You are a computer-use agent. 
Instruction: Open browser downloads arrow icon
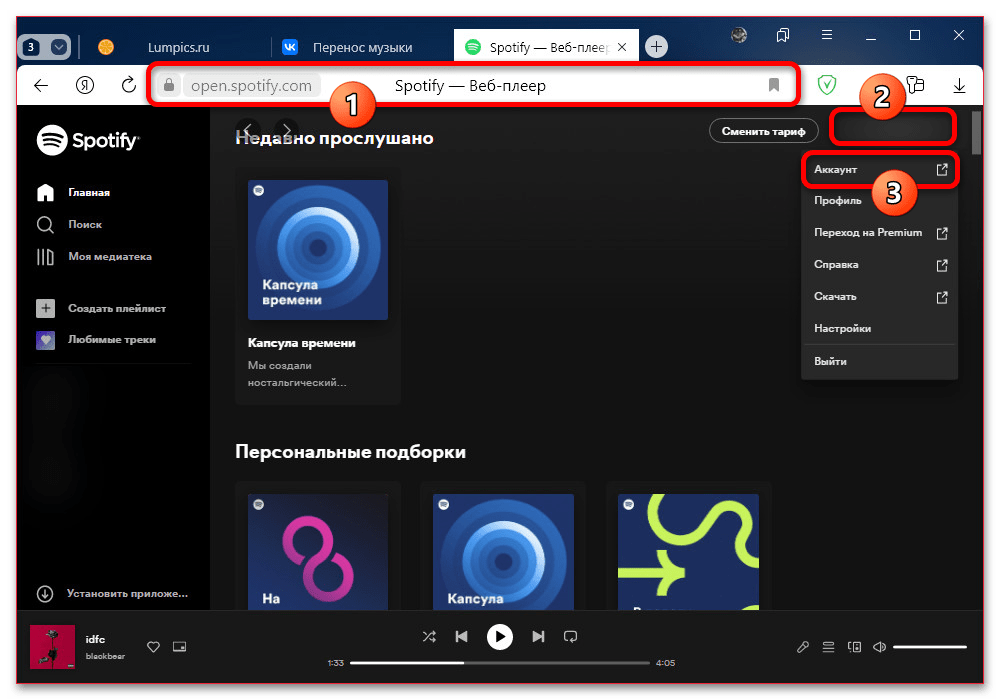(959, 85)
